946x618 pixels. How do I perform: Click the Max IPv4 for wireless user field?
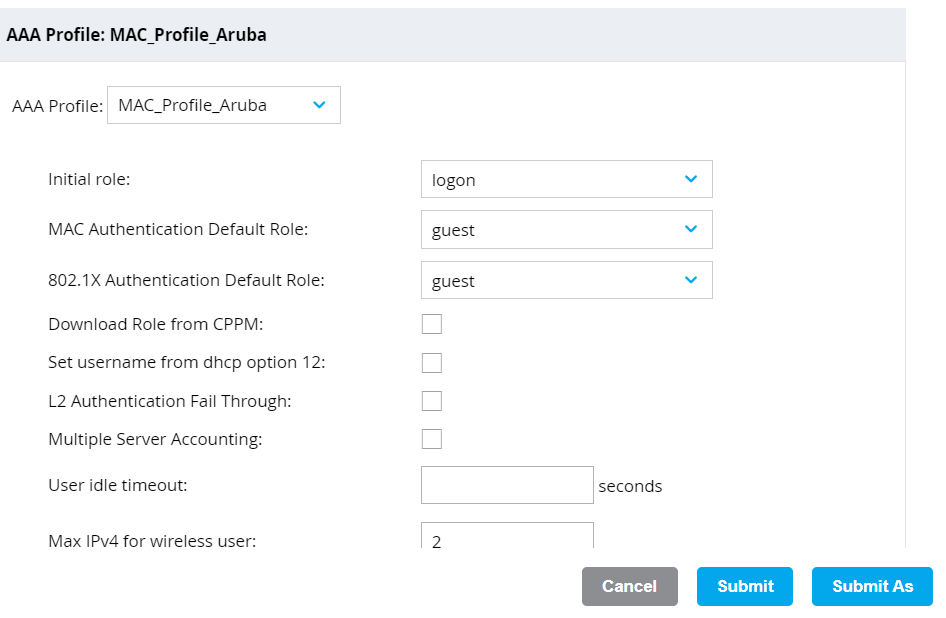pos(507,536)
